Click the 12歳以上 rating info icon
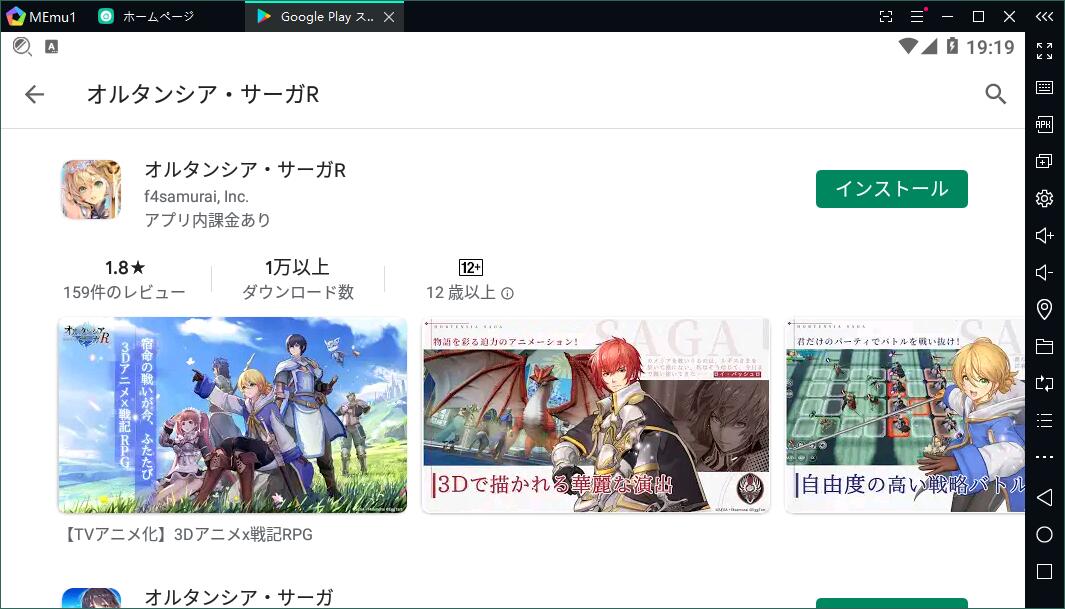 507,294
